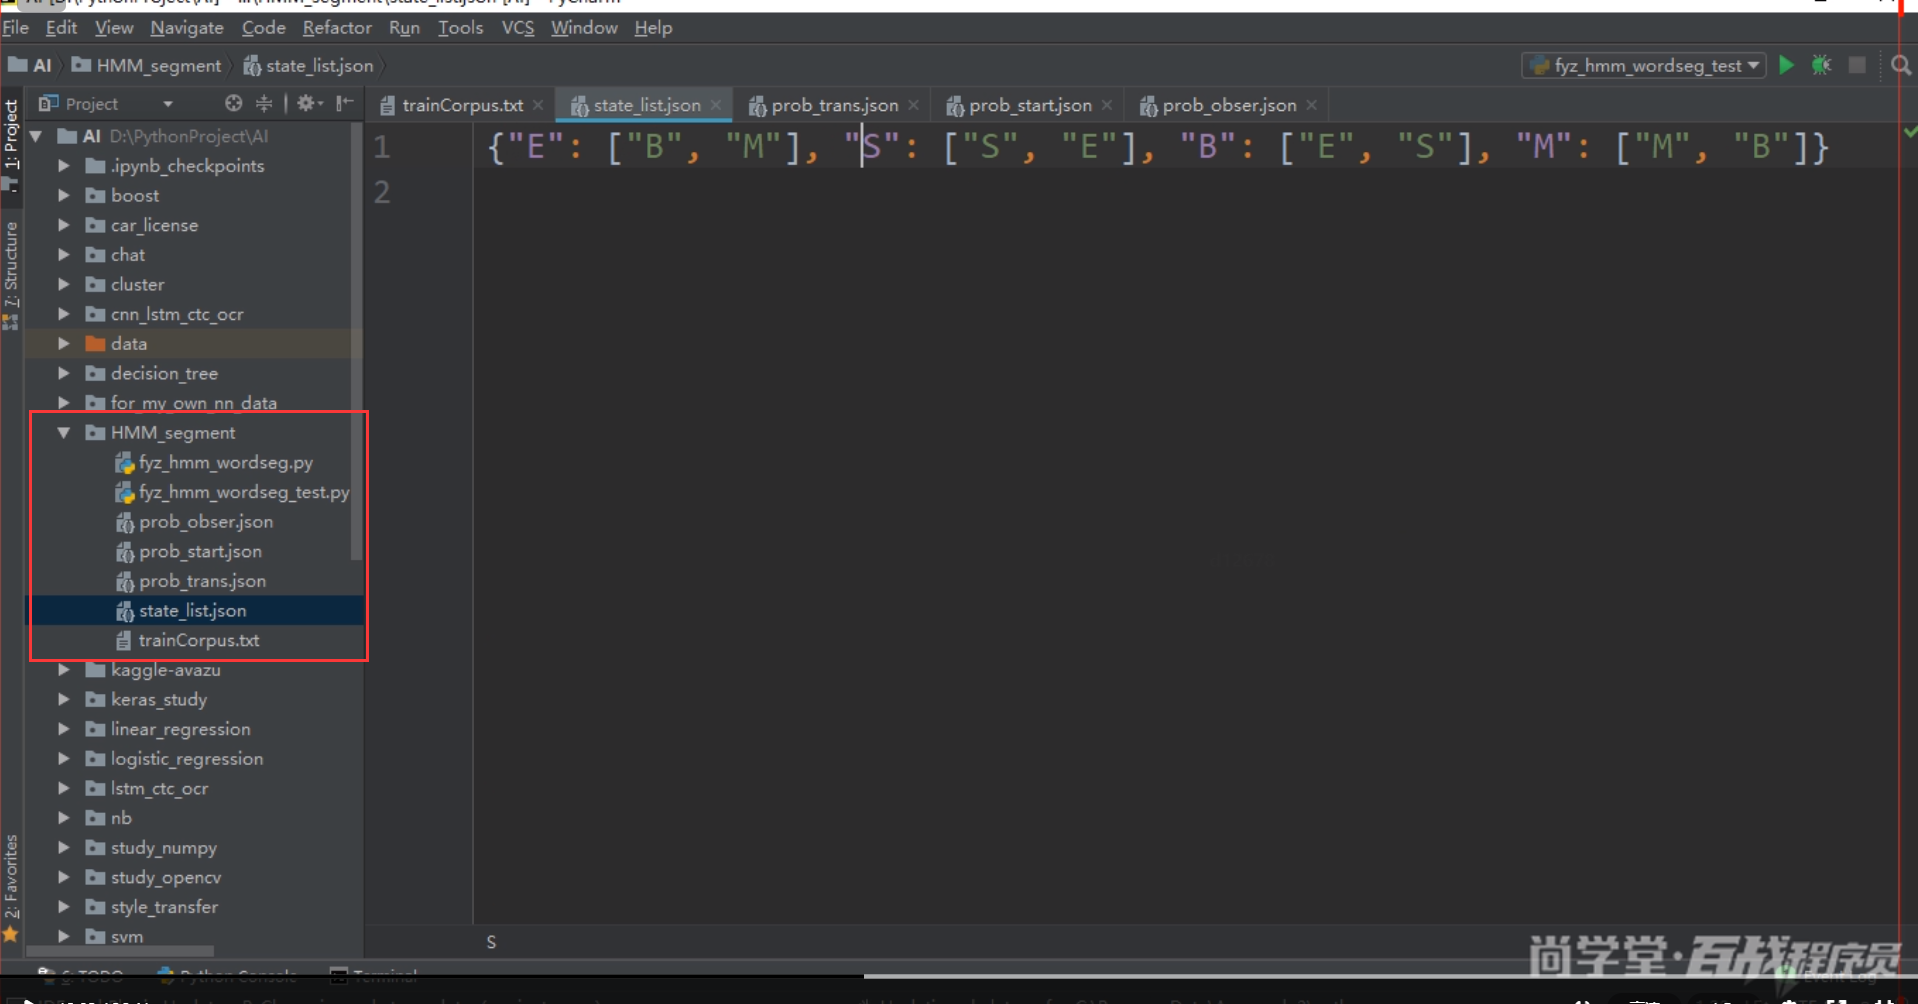Open the Window menu

[584, 28]
